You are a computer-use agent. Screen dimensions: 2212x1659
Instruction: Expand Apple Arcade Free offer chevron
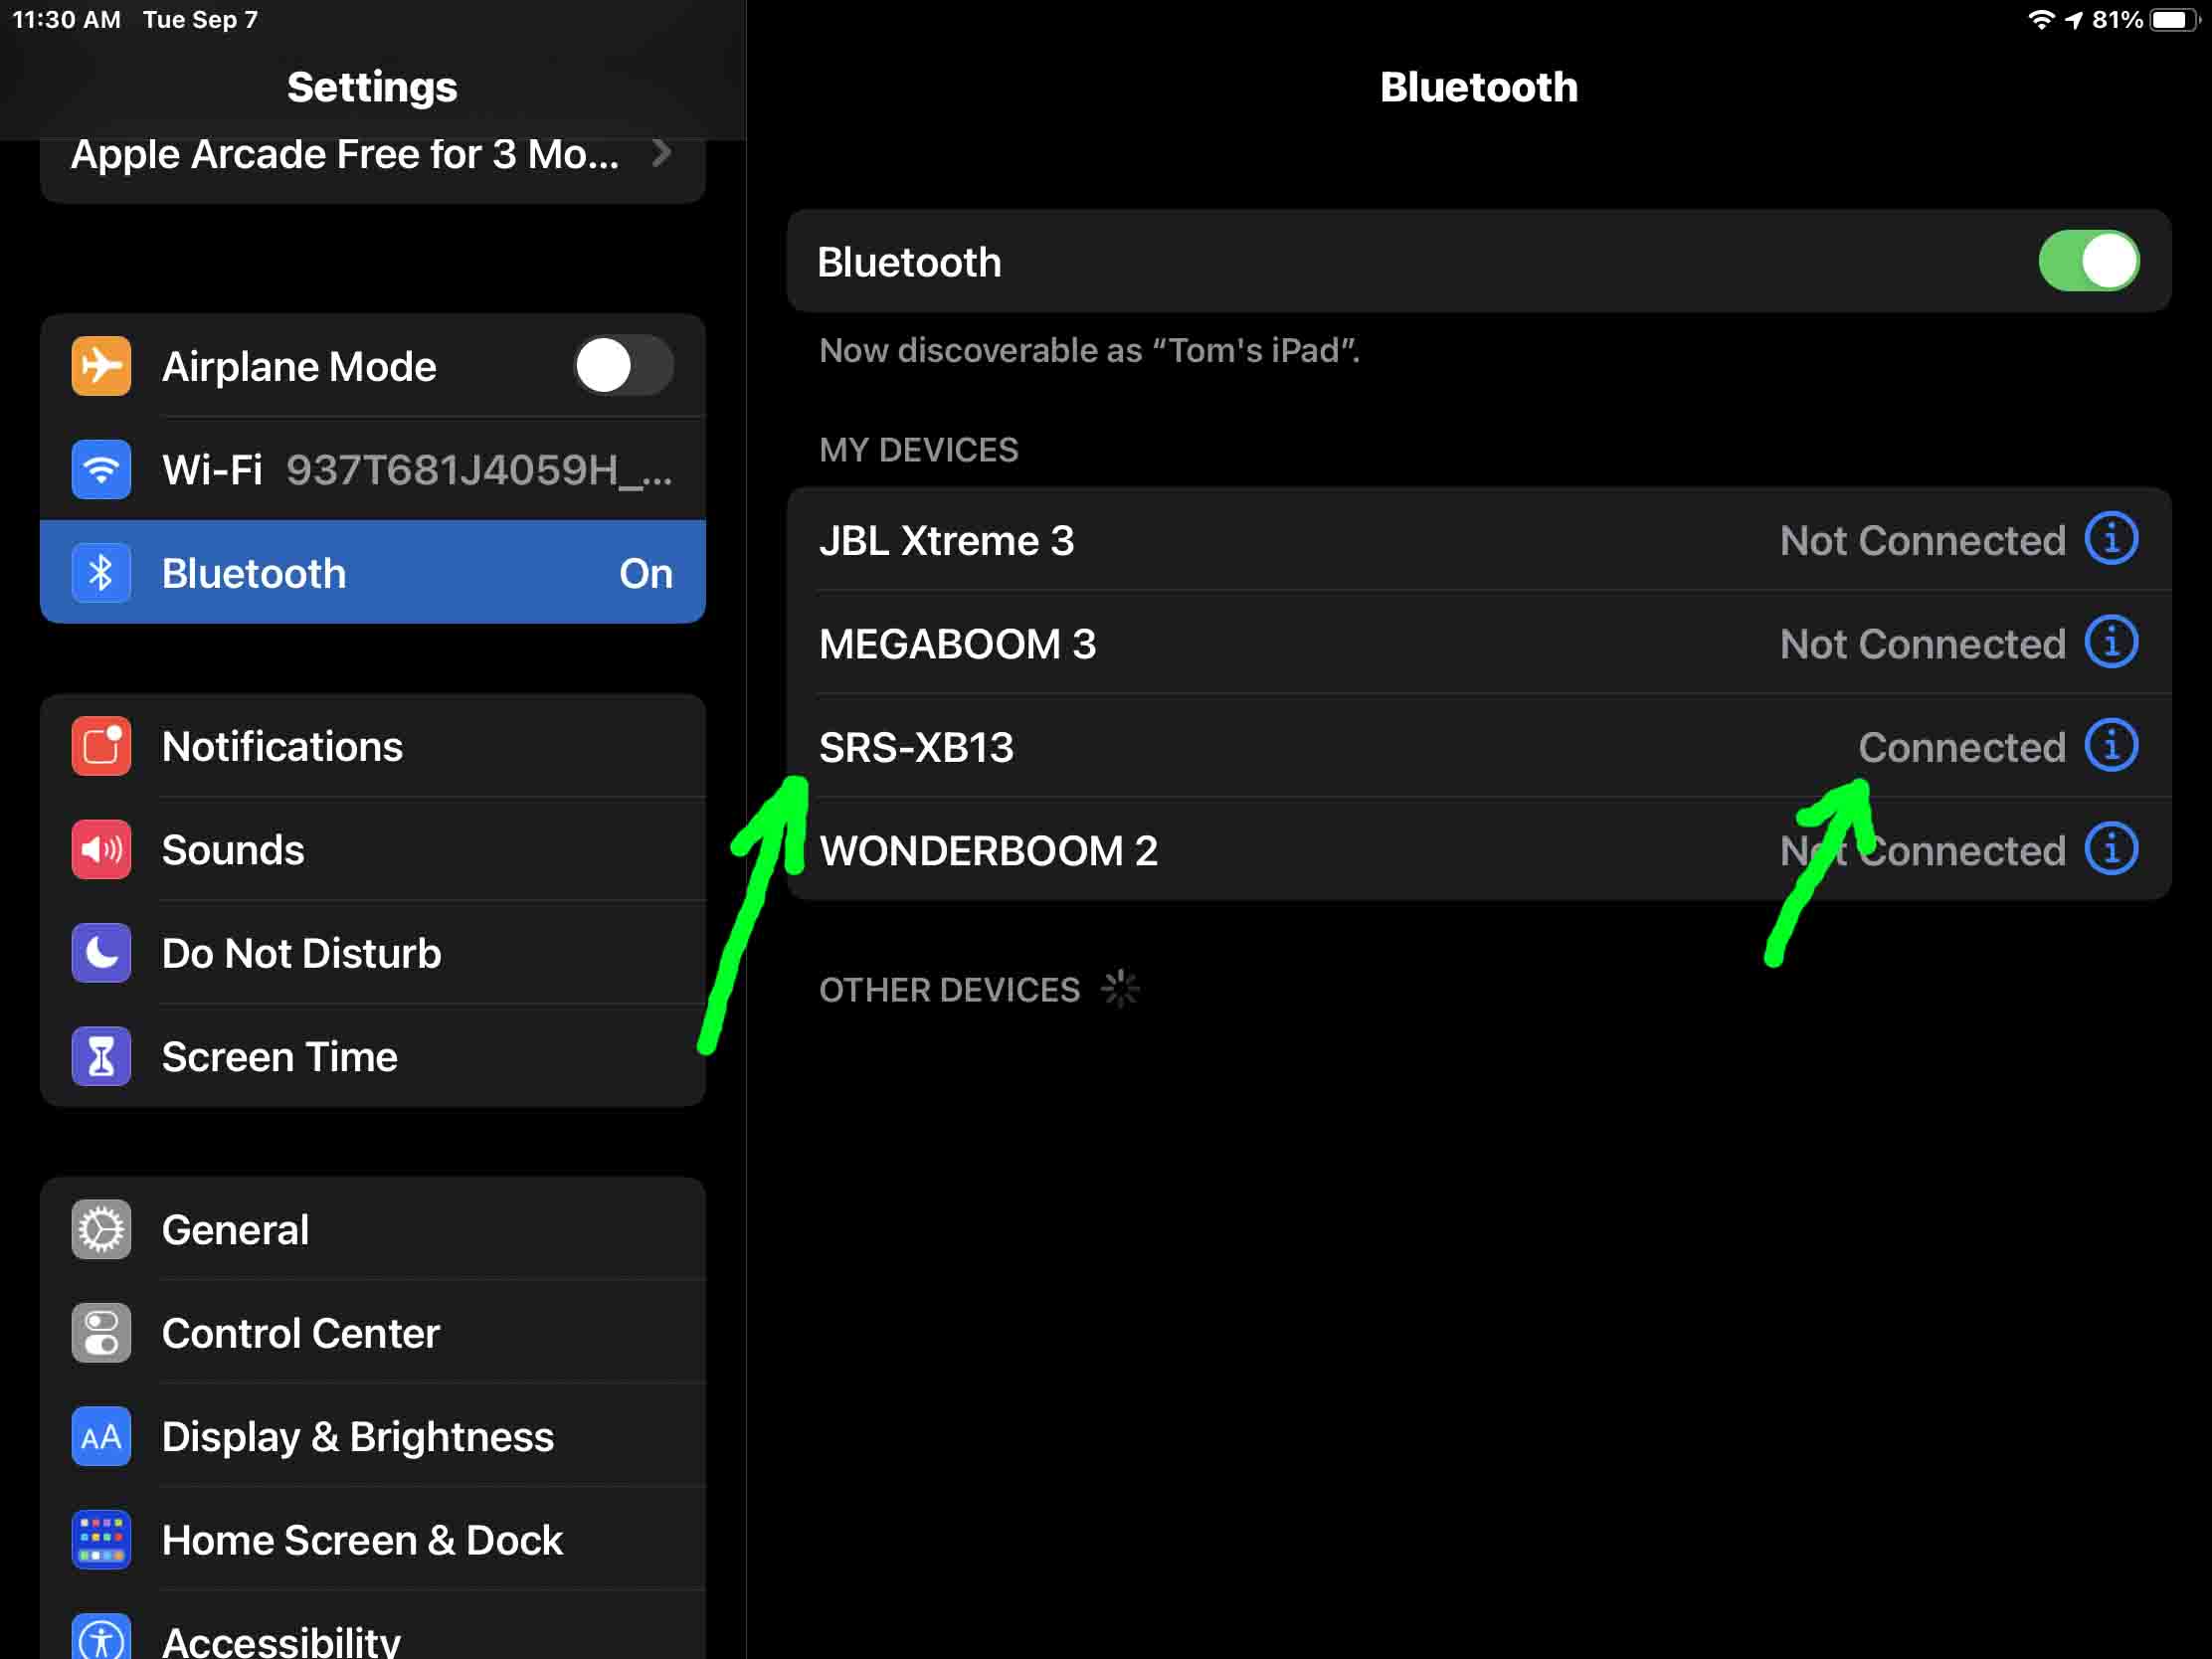pyautogui.click(x=660, y=153)
